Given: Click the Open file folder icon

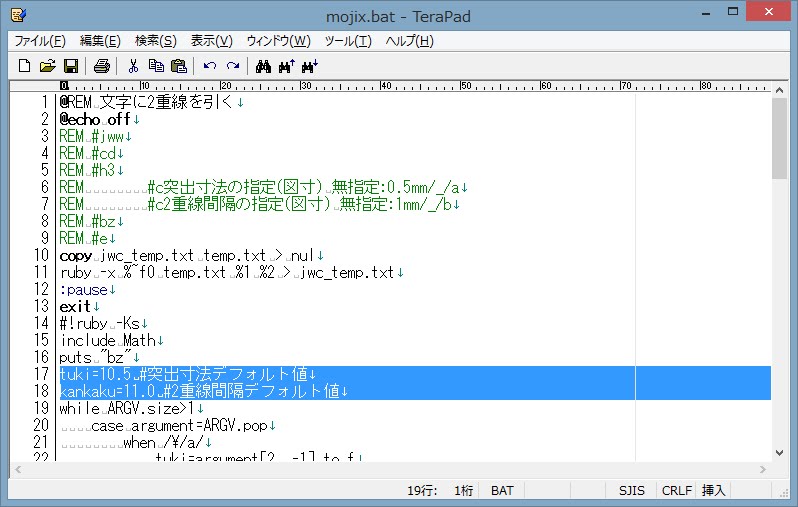Looking at the screenshot, I should [x=47, y=66].
